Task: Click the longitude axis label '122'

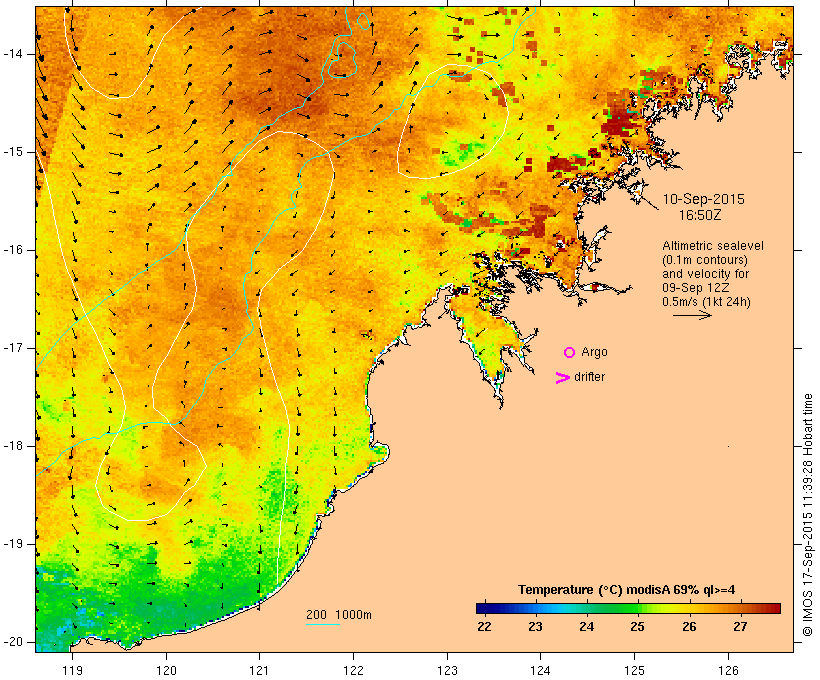Action: click(x=354, y=670)
